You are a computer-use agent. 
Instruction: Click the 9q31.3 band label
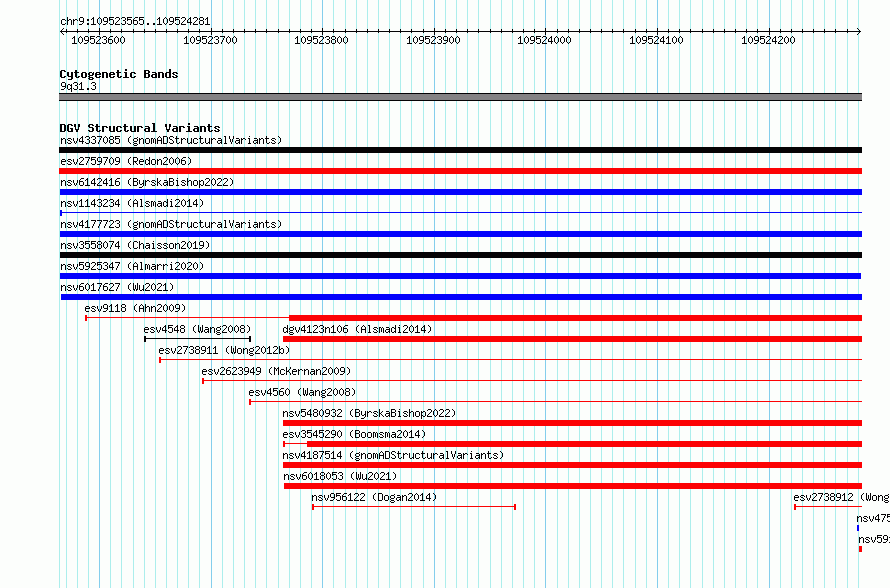click(78, 86)
